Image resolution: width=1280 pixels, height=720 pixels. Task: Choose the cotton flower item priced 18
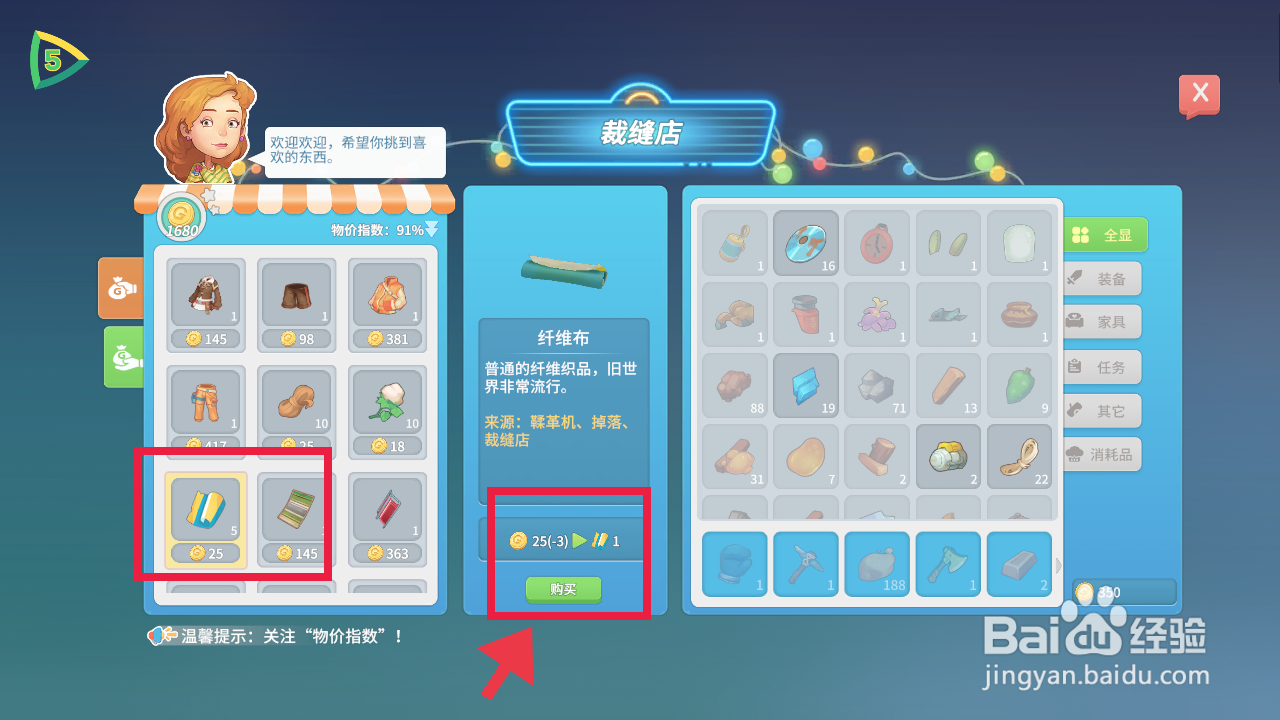click(387, 412)
